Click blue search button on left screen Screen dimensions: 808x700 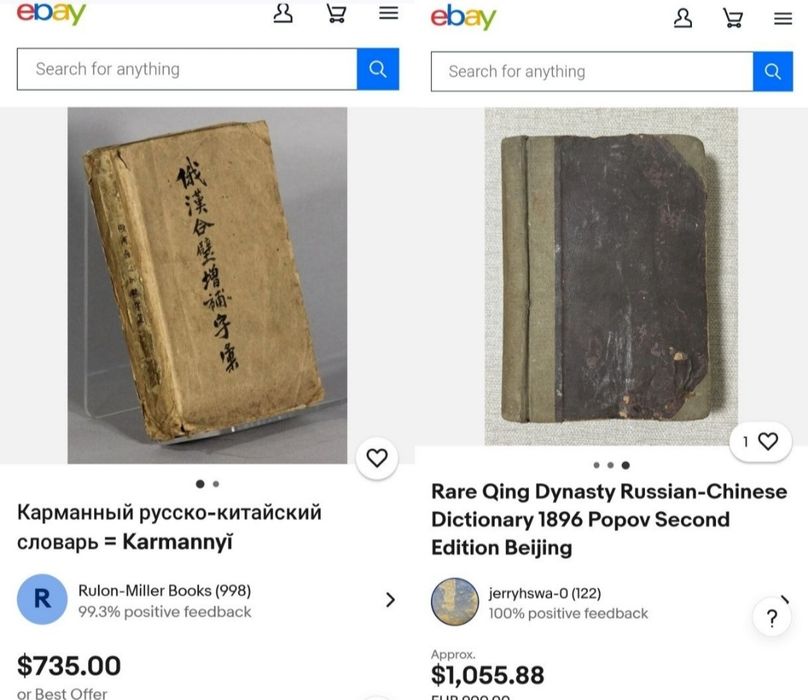tap(378, 69)
